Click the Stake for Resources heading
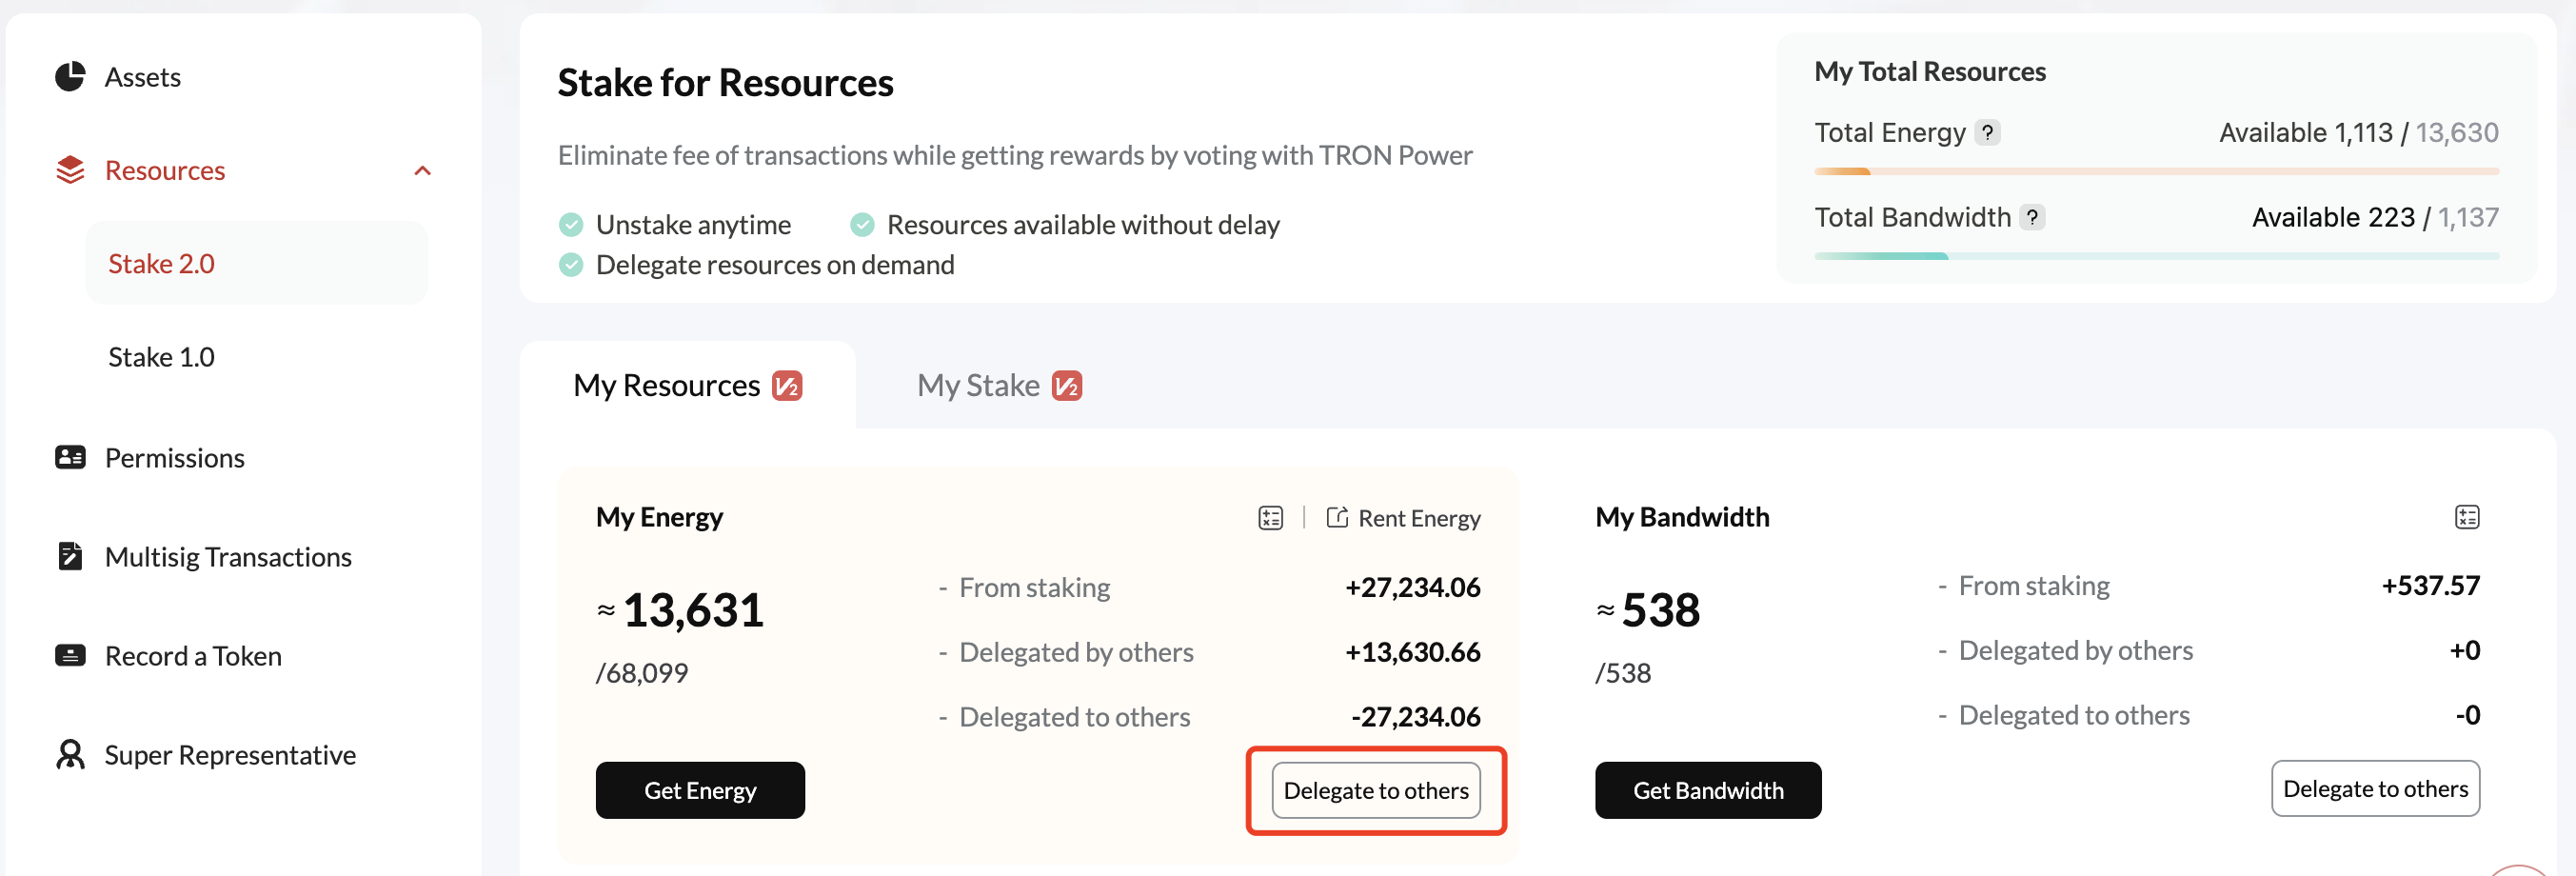 [725, 83]
